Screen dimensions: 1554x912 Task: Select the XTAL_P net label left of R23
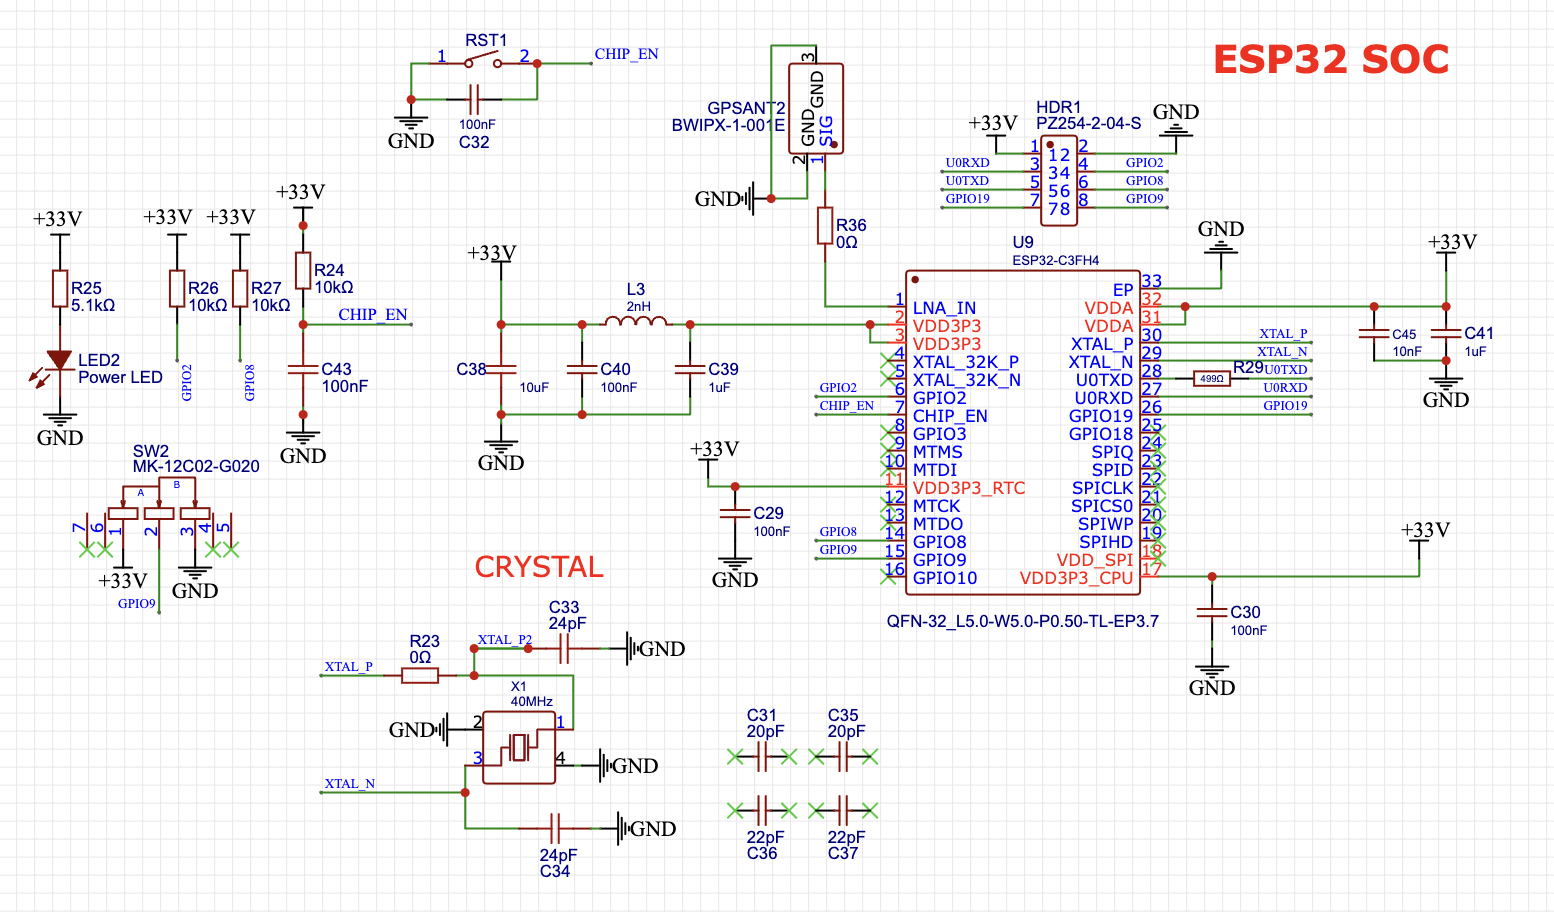point(348,666)
